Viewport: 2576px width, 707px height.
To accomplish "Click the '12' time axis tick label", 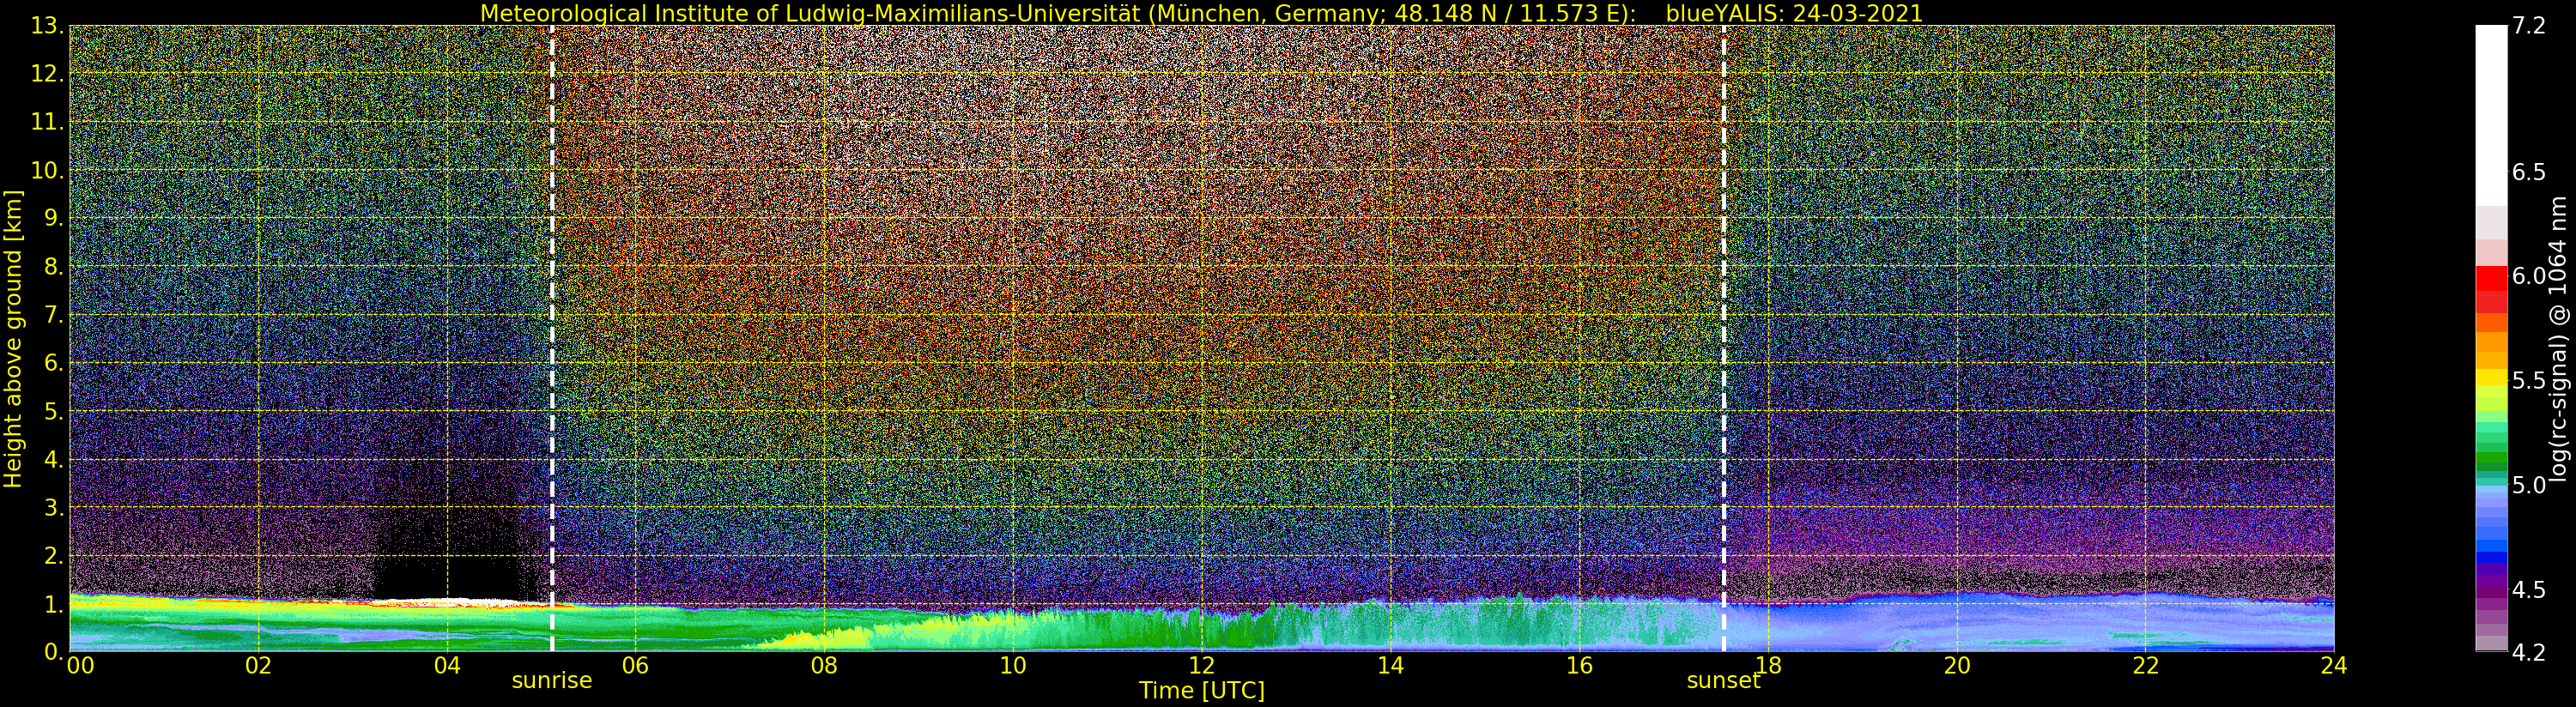I will tap(1202, 665).
